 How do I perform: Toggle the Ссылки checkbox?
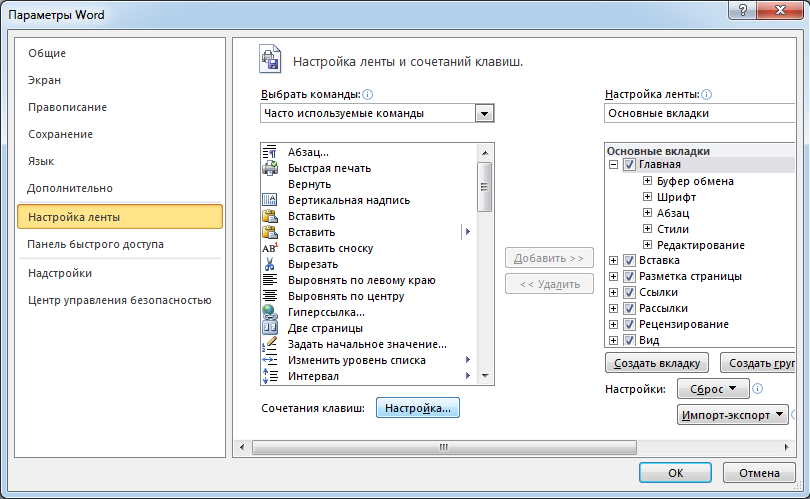[629, 292]
